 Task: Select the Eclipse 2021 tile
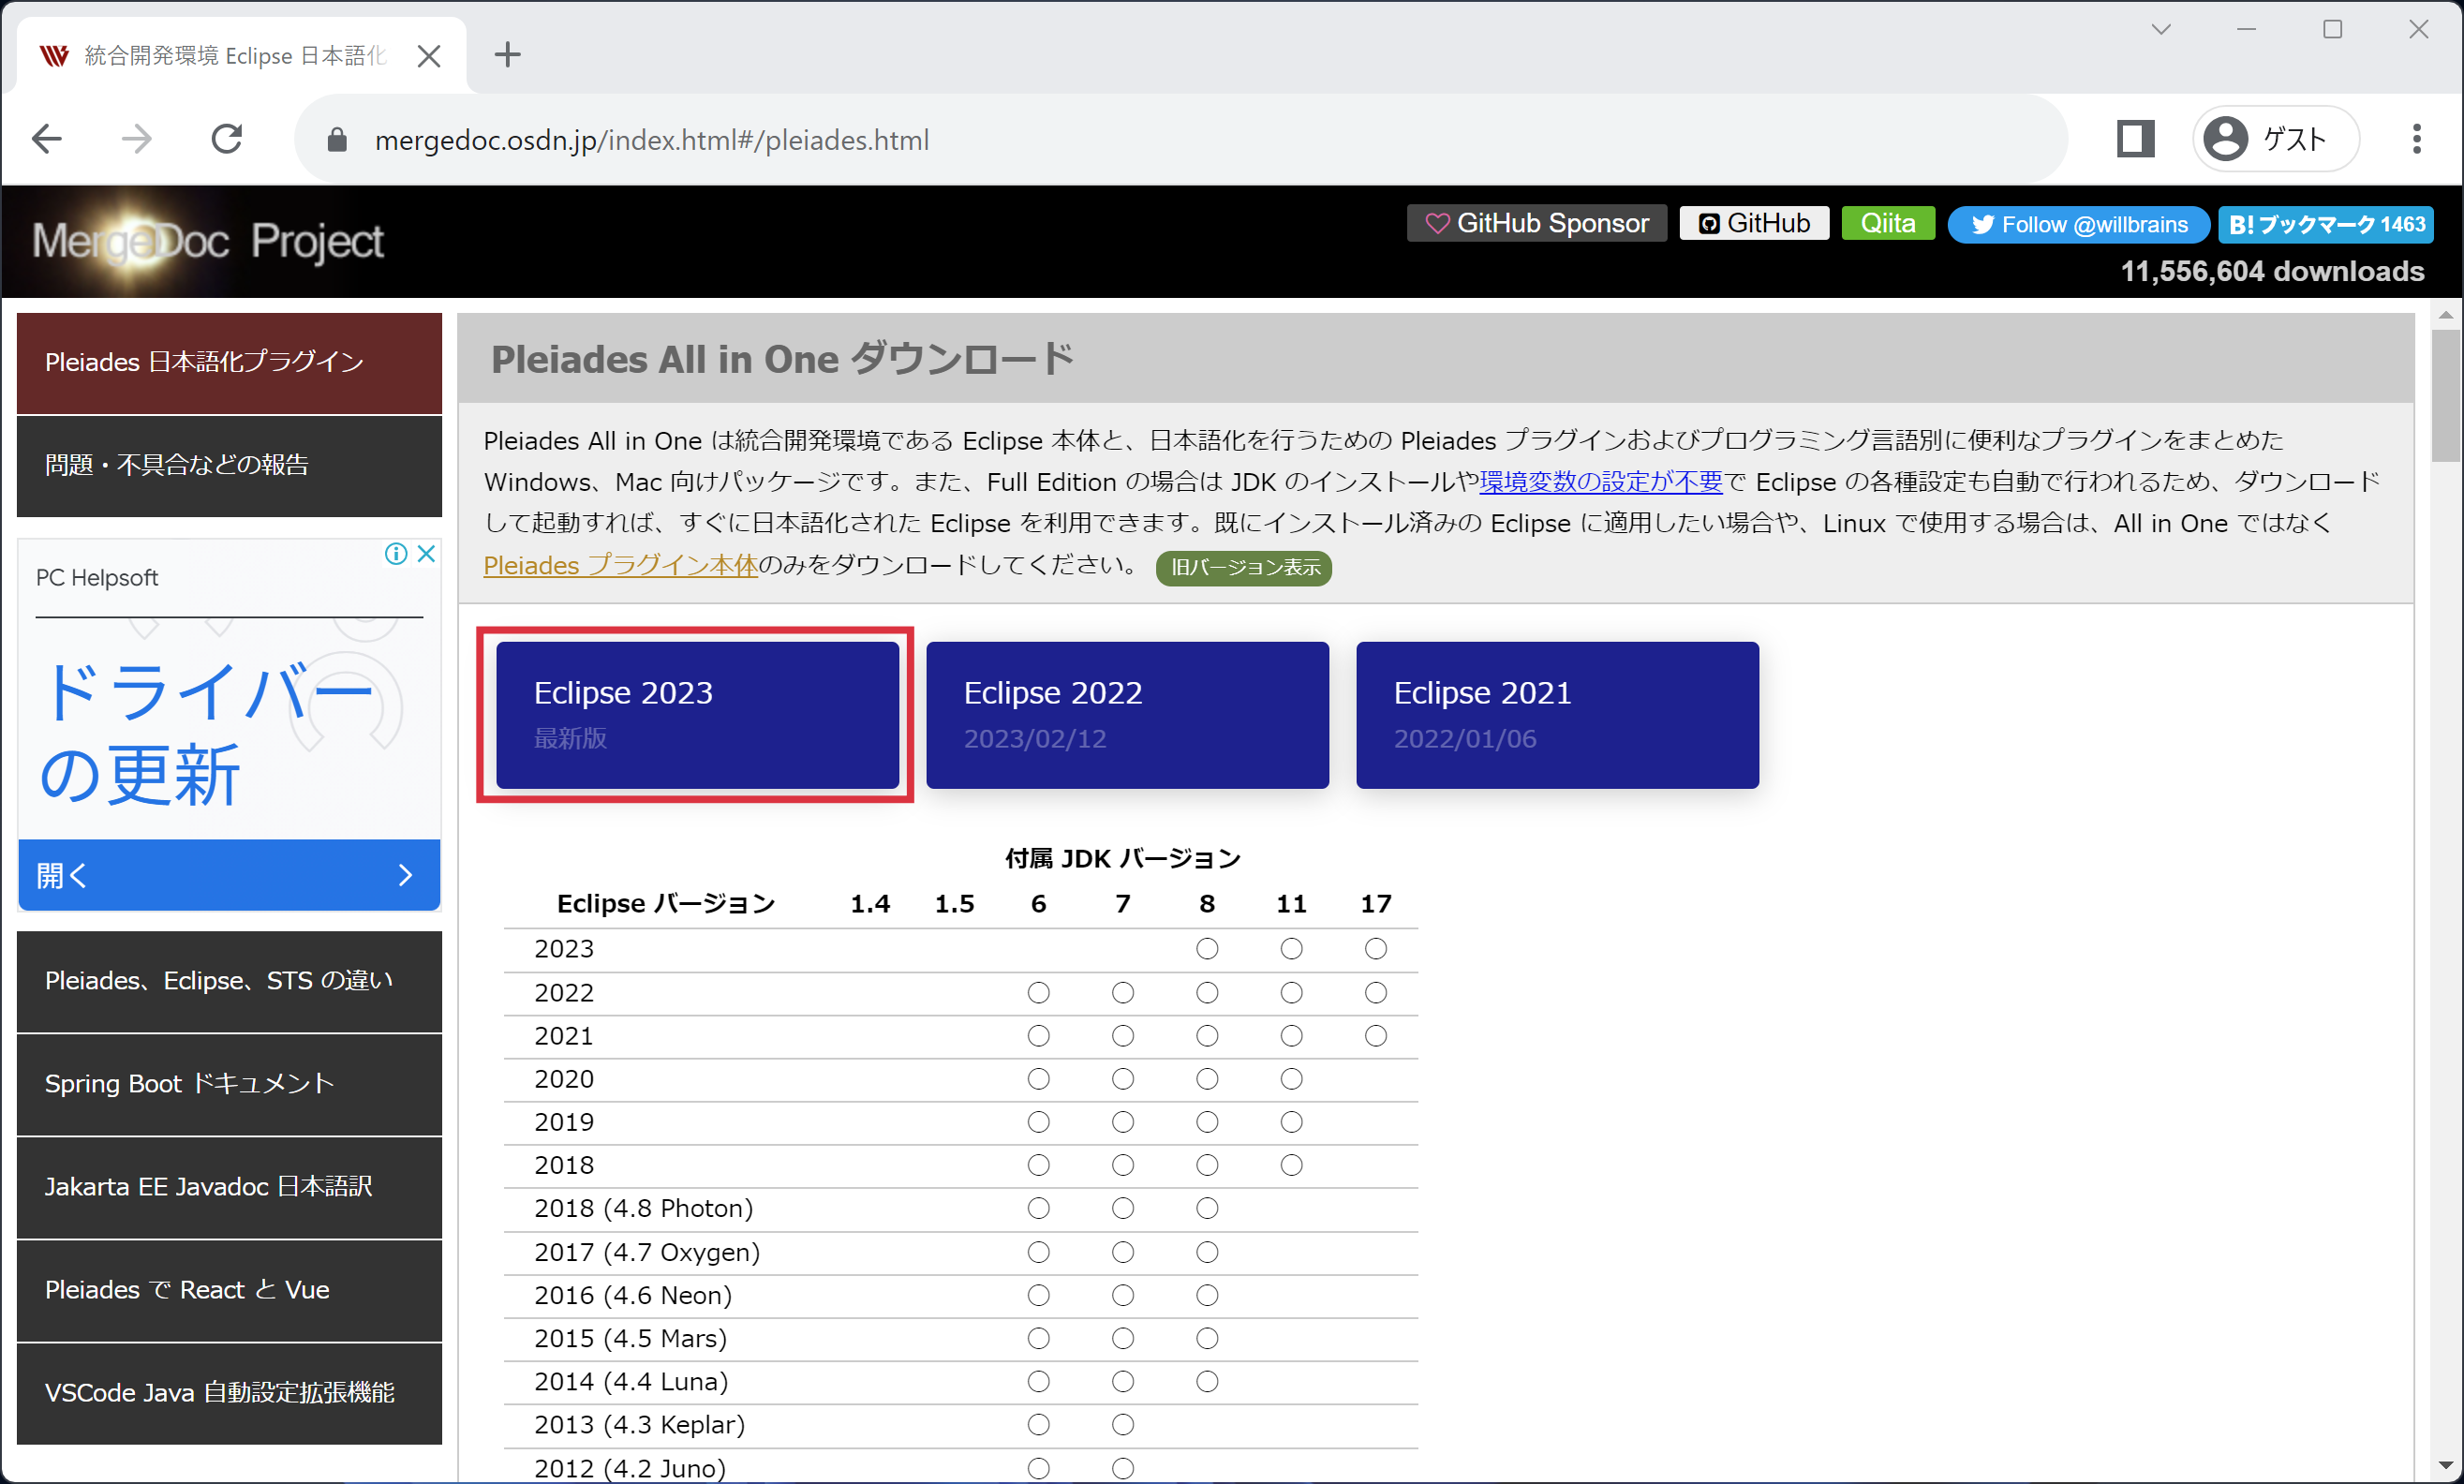tap(1557, 715)
